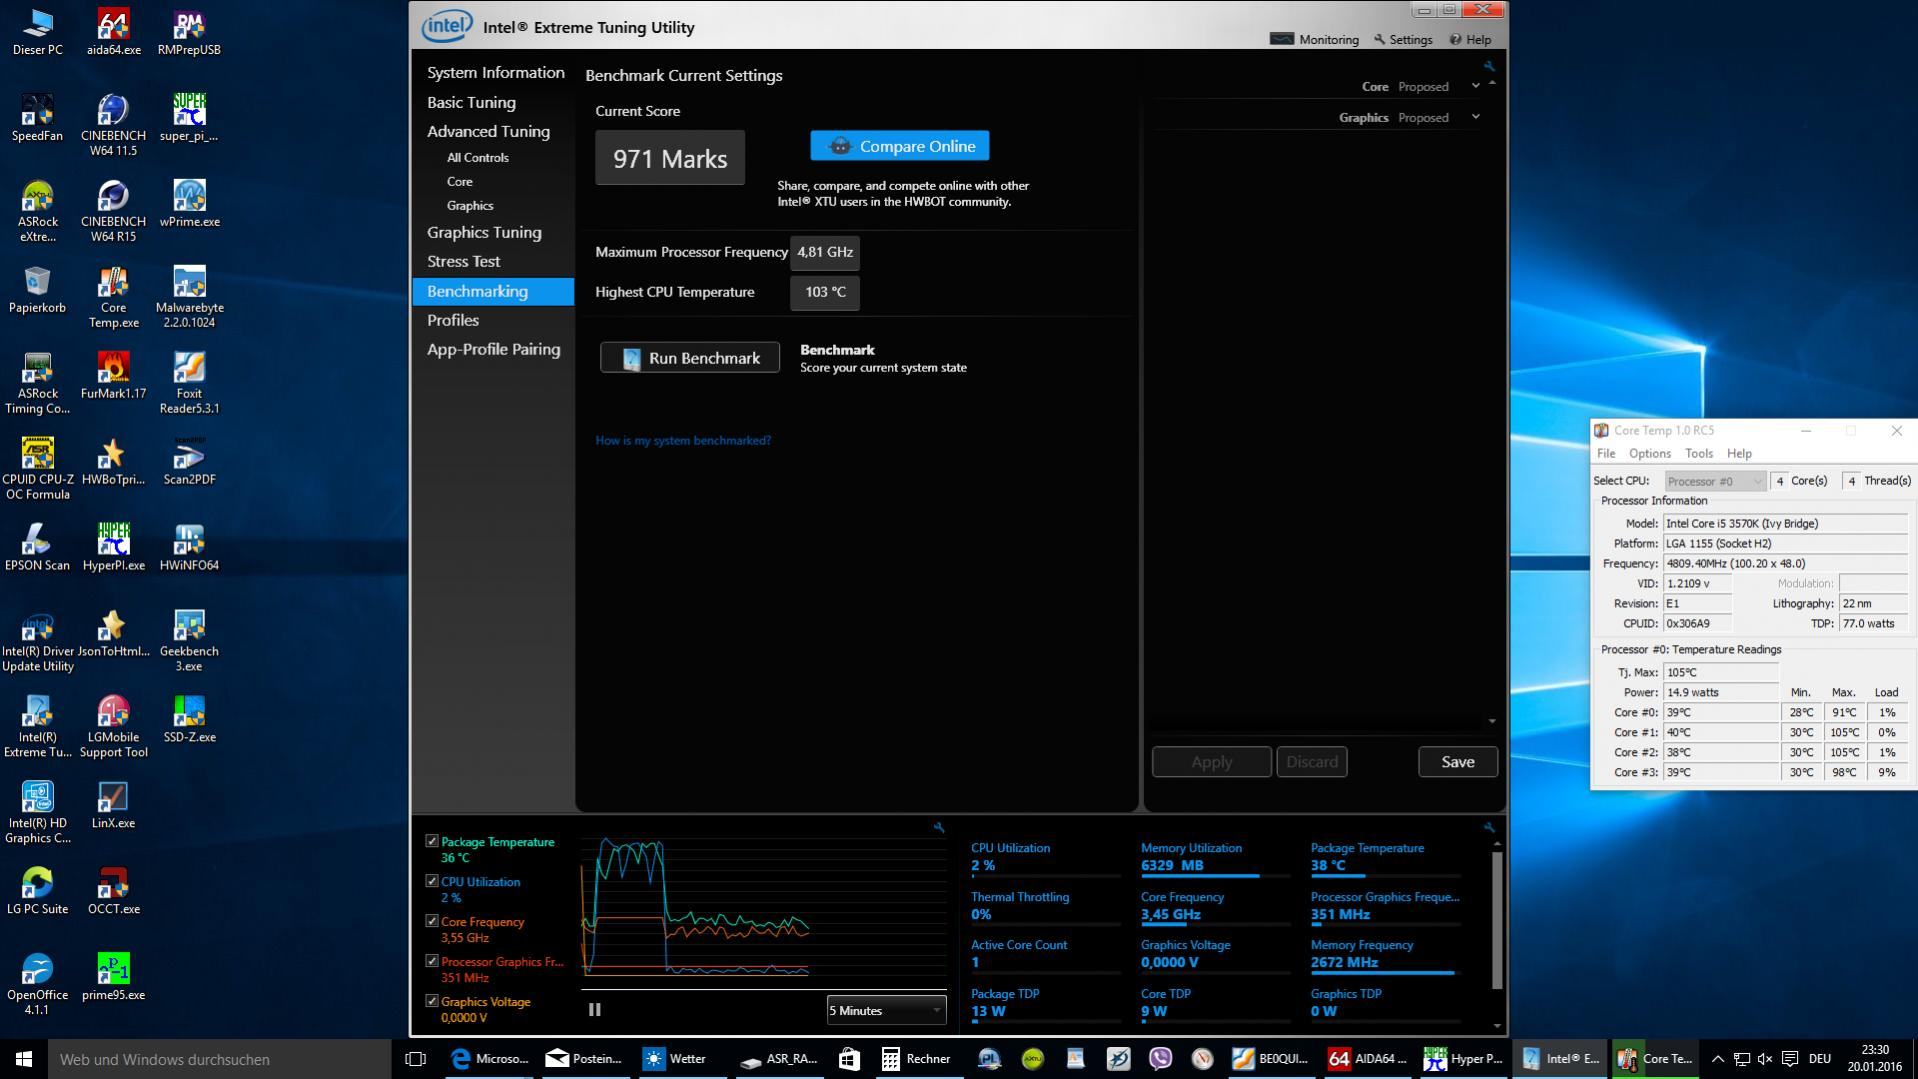Select the Stress Test section
The image size is (1918, 1079).
[x=463, y=261]
